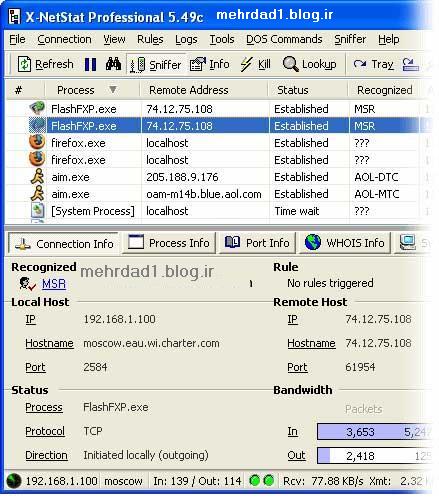Open the Tools menu
The image size is (439, 500).
222,39
